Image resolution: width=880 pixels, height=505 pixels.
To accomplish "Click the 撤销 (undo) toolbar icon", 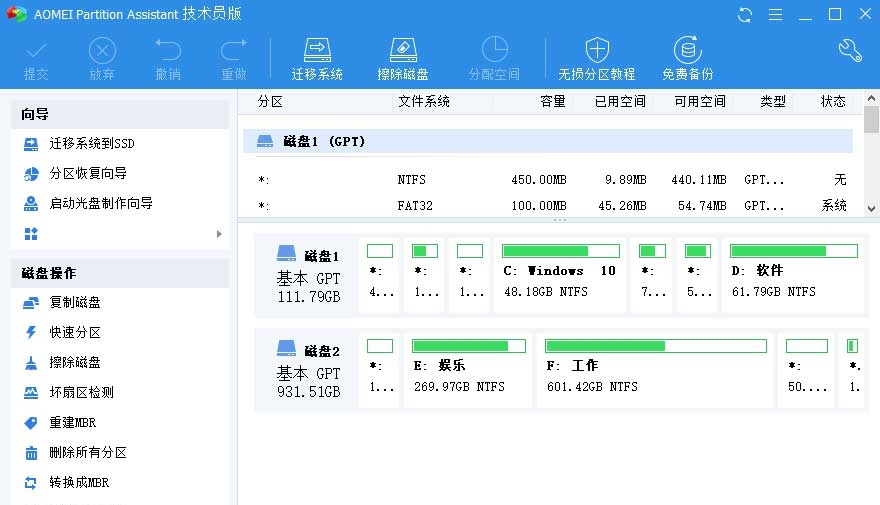I will 168,59.
